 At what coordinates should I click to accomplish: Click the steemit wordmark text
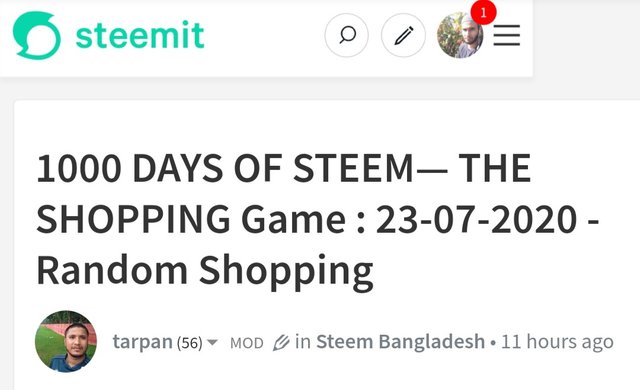click(140, 35)
